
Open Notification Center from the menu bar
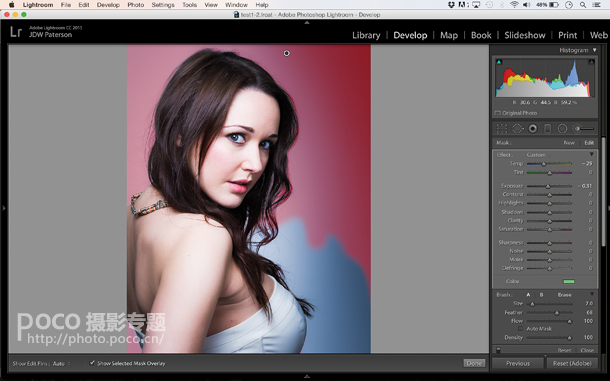(596, 5)
